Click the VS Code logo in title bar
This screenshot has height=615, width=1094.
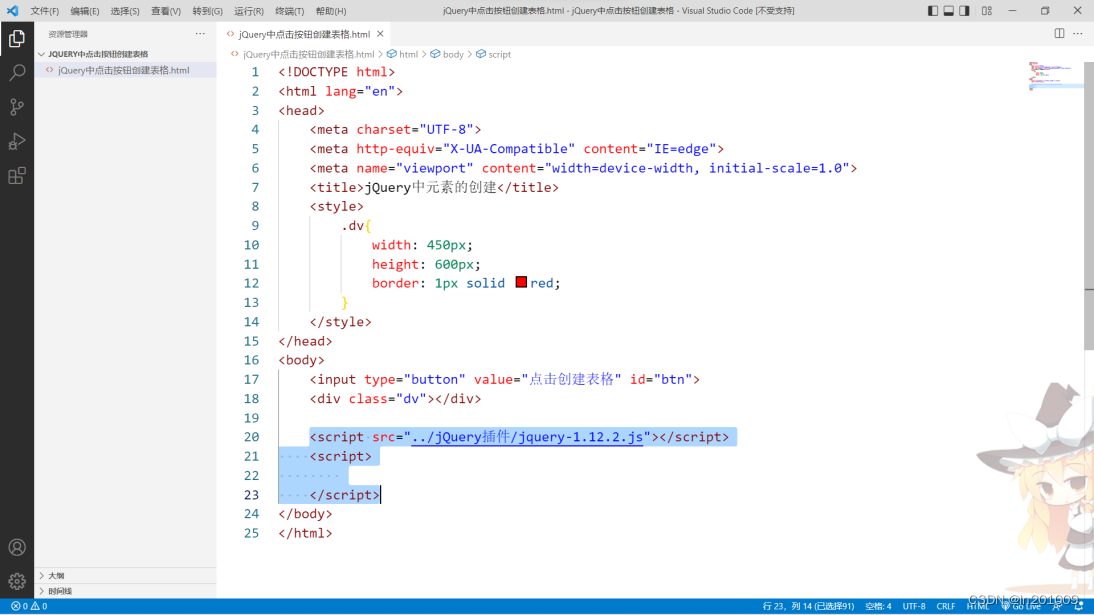pos(13,10)
